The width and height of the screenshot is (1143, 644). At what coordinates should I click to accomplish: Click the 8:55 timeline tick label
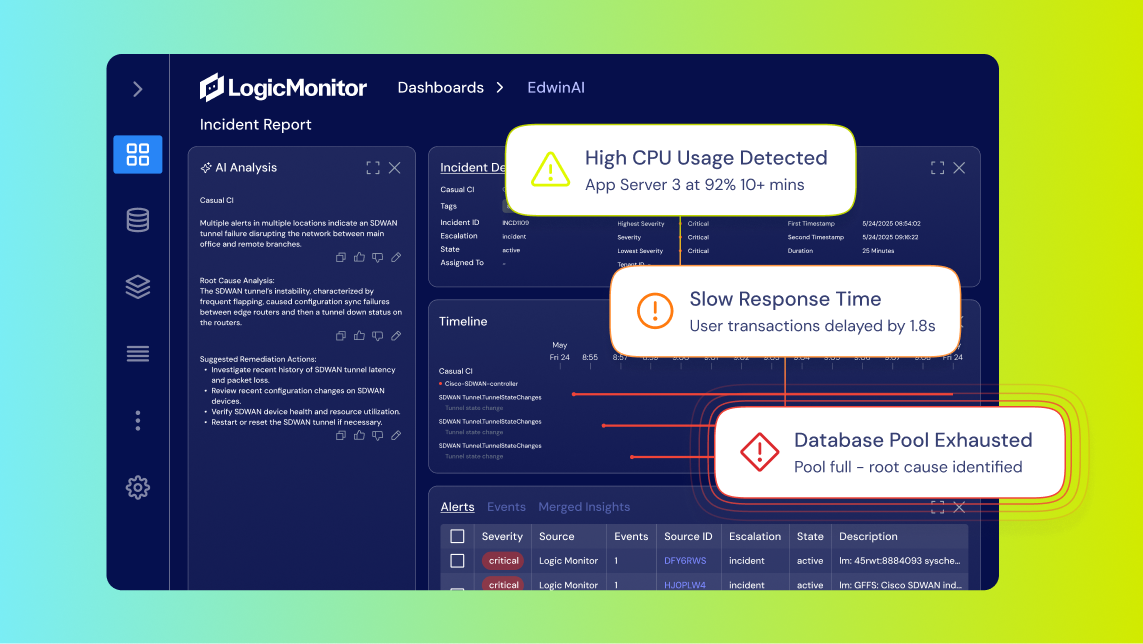point(590,357)
